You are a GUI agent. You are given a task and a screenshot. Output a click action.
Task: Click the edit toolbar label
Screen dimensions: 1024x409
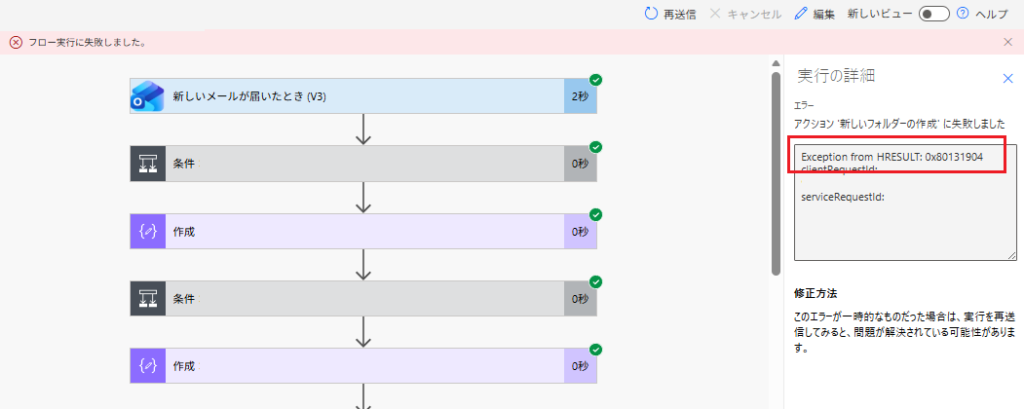pyautogui.click(x=824, y=14)
